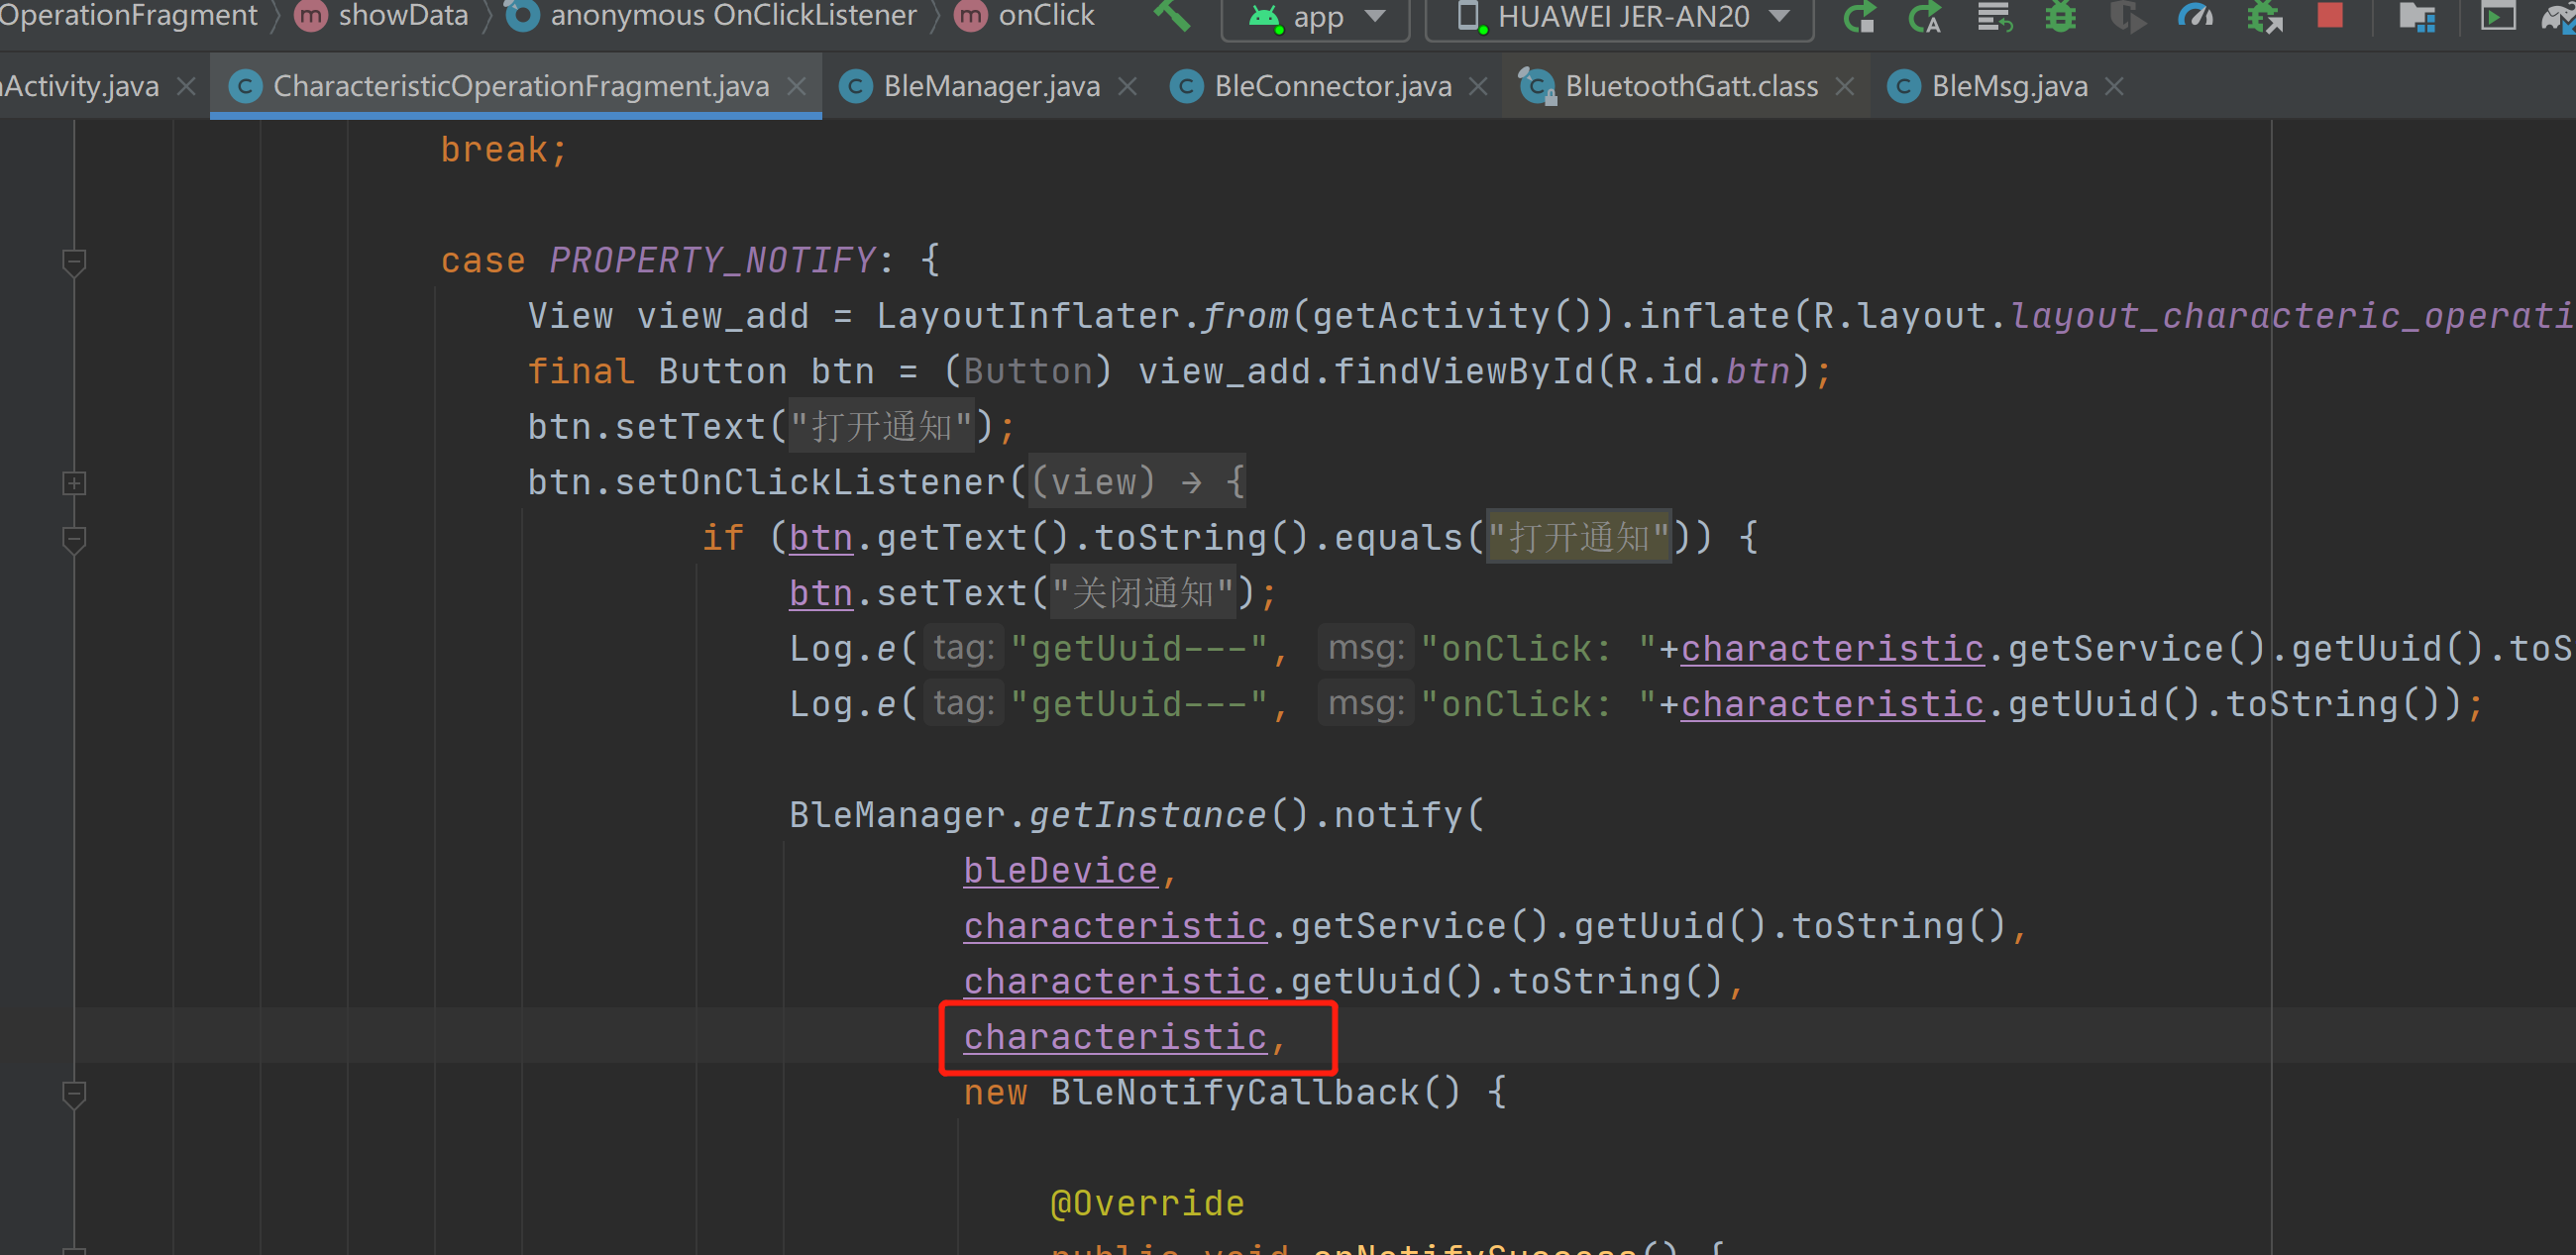Screen dimensions: 2576x1255
Task: Click the class icon on the BleMsg.java tab
Action: [x=1904, y=86]
